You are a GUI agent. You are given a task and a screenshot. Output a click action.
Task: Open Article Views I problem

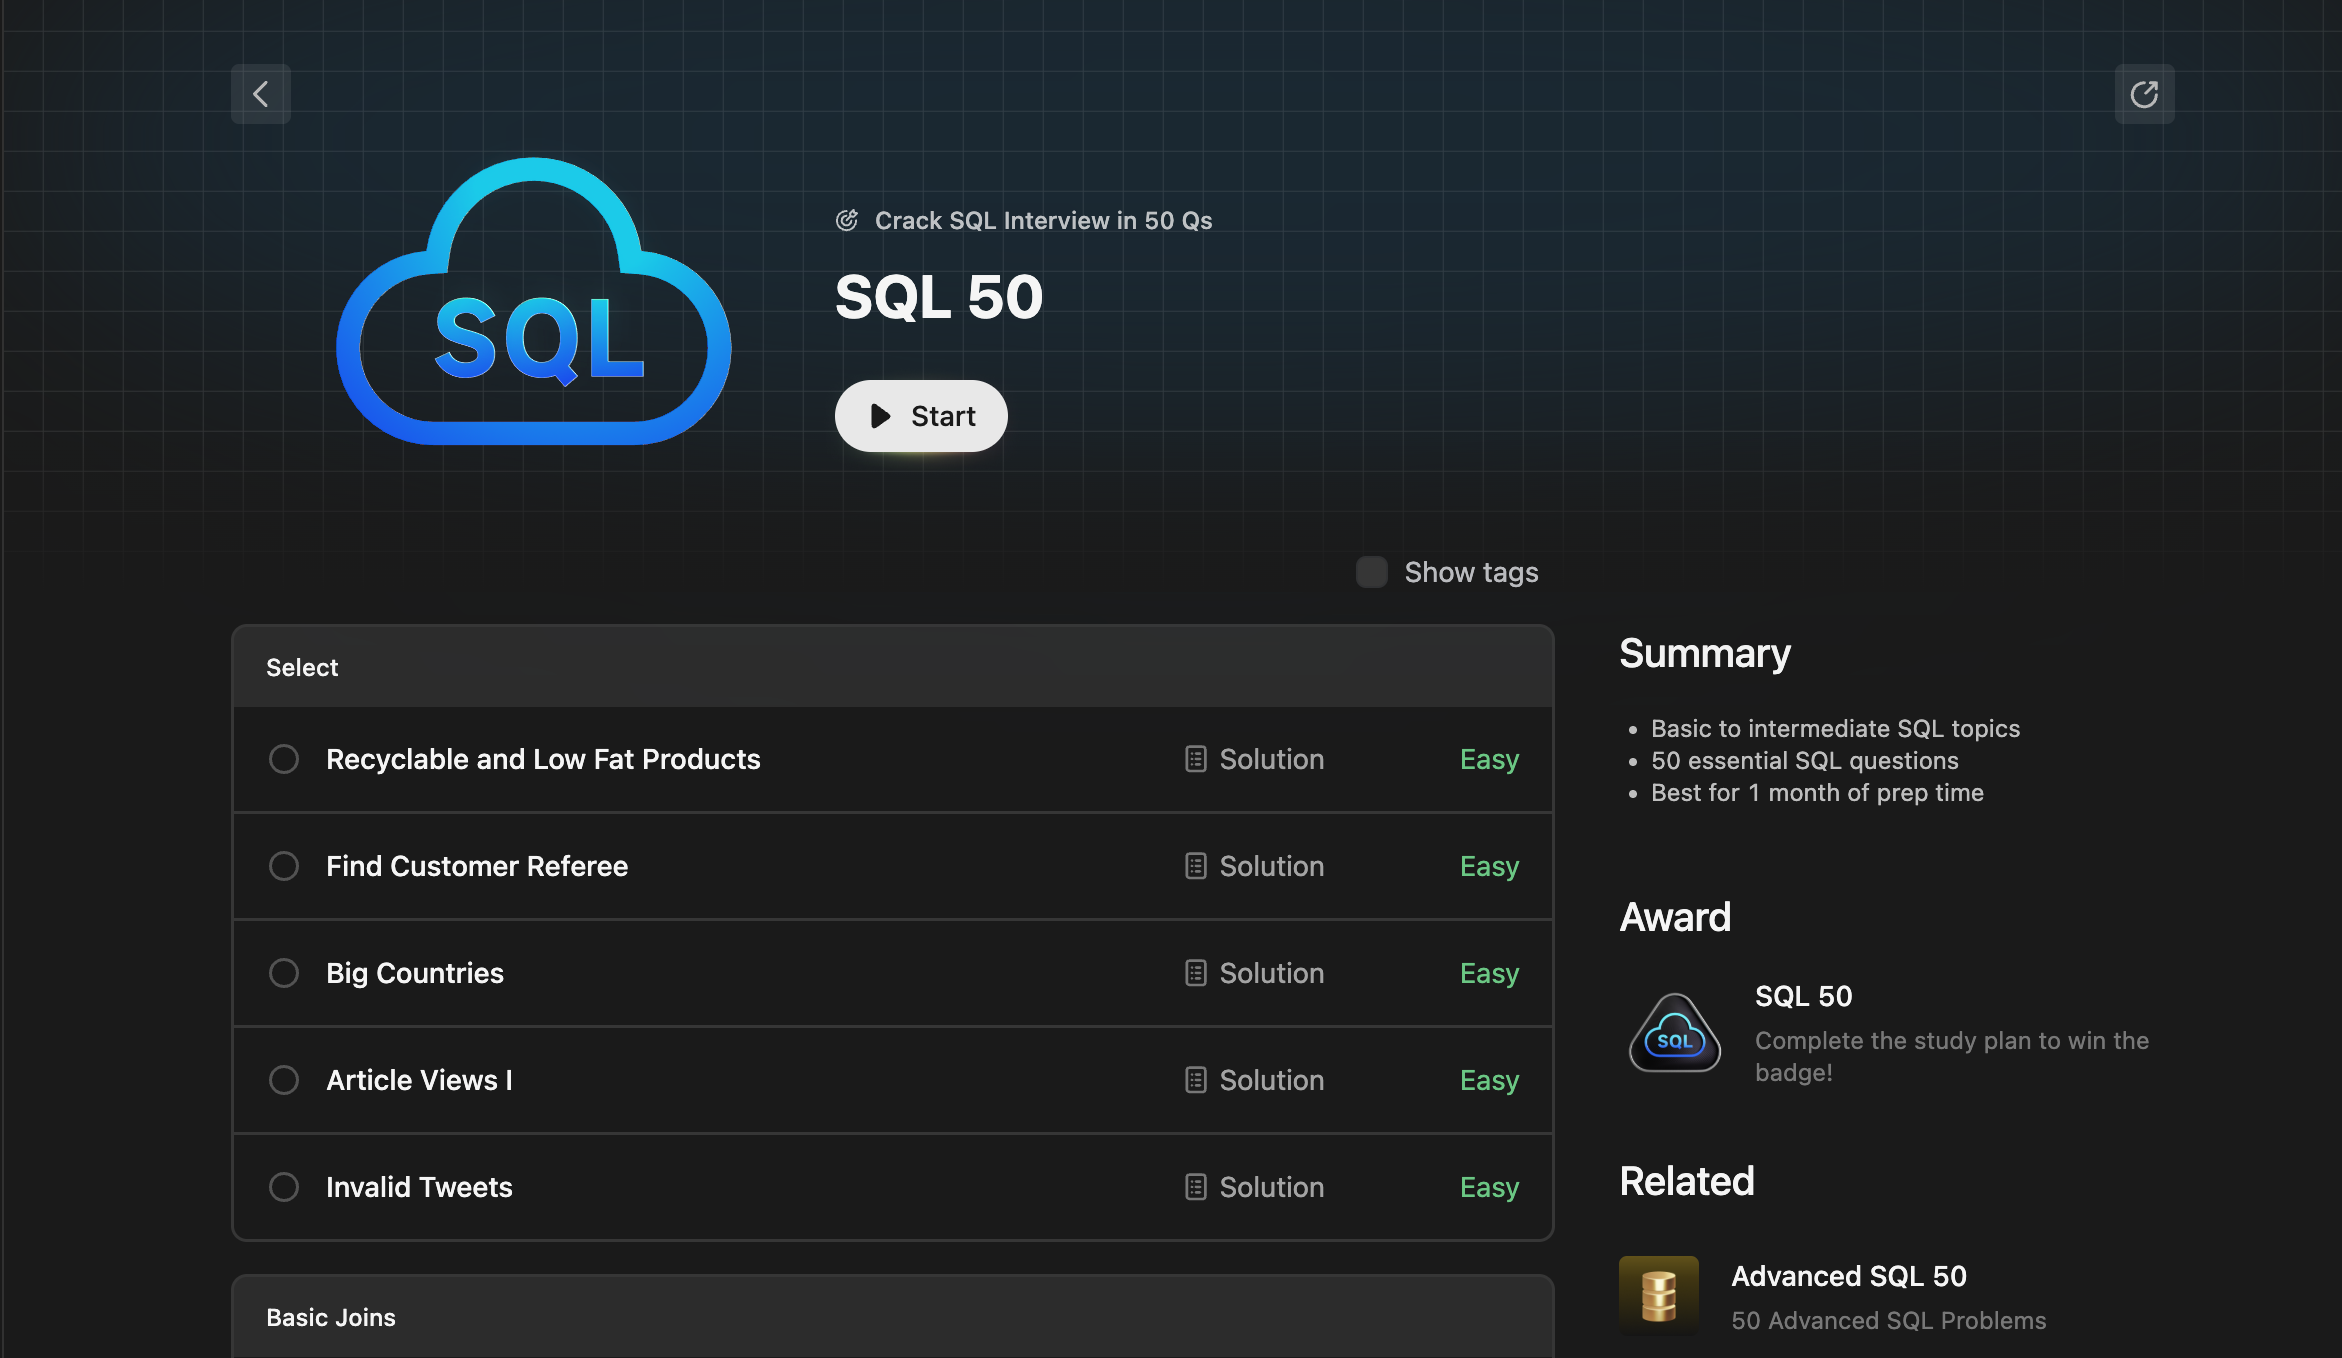419,1080
